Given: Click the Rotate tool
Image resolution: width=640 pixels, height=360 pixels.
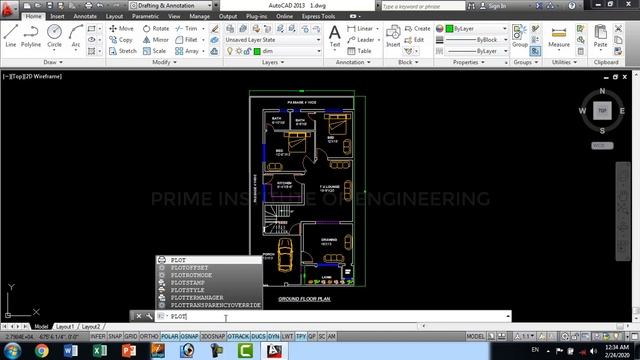Looking at the screenshot, I should click(156, 29).
